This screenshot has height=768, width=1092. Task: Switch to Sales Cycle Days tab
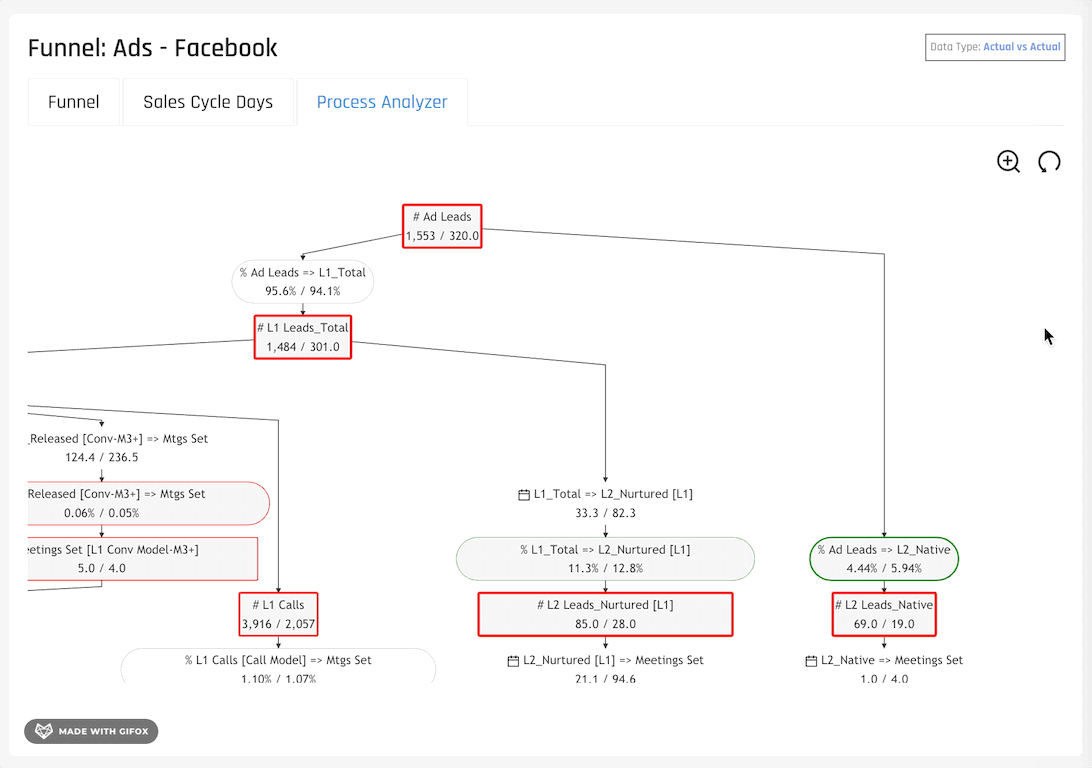208,102
